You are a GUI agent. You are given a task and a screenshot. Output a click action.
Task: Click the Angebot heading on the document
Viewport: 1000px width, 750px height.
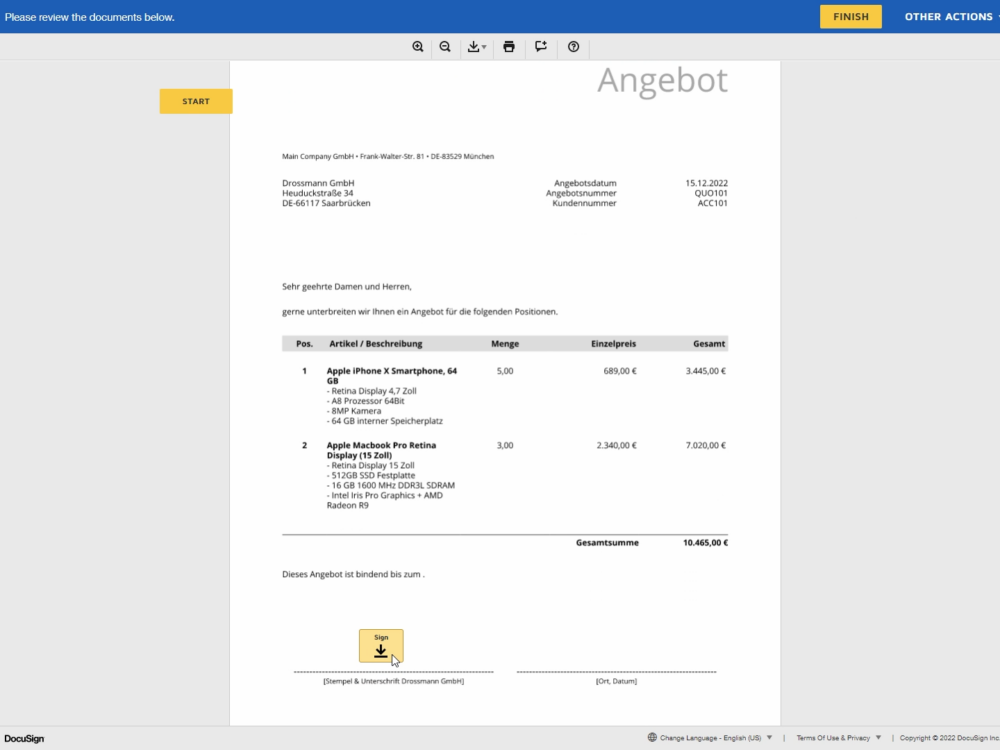pyautogui.click(x=662, y=81)
